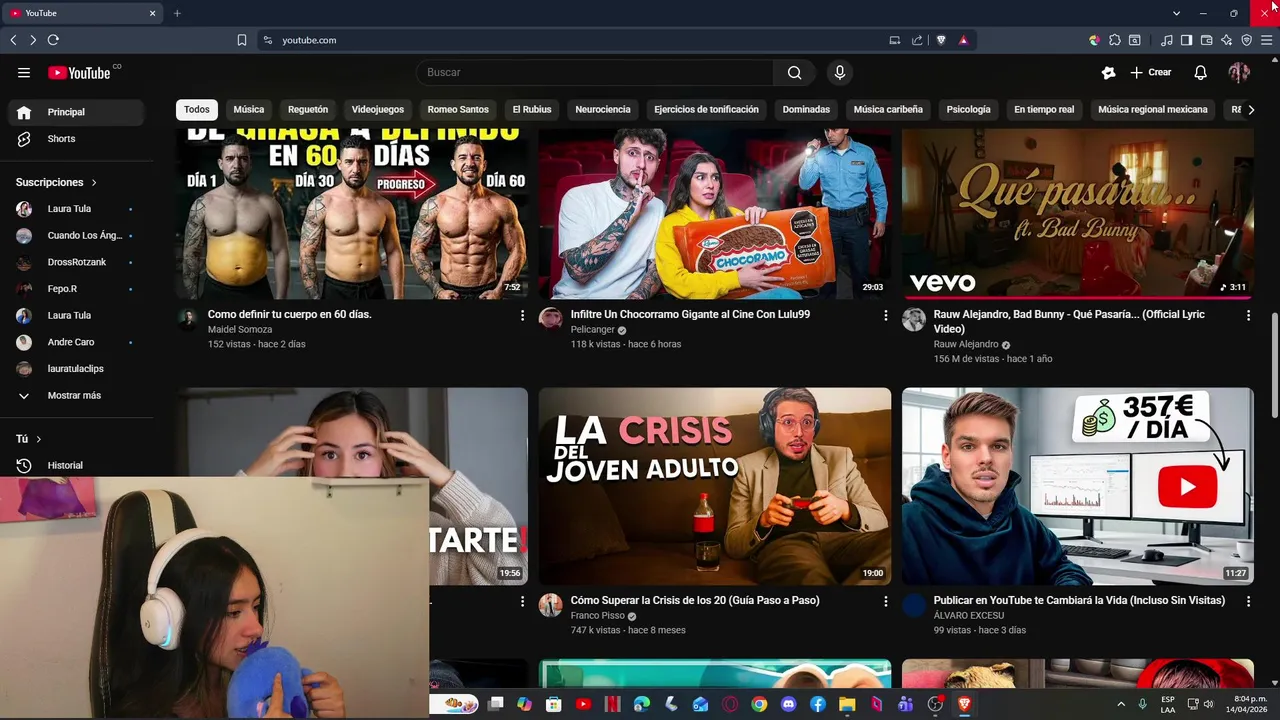1280x720 pixels.
Task: Expand the Tú section
Action: pos(28,439)
